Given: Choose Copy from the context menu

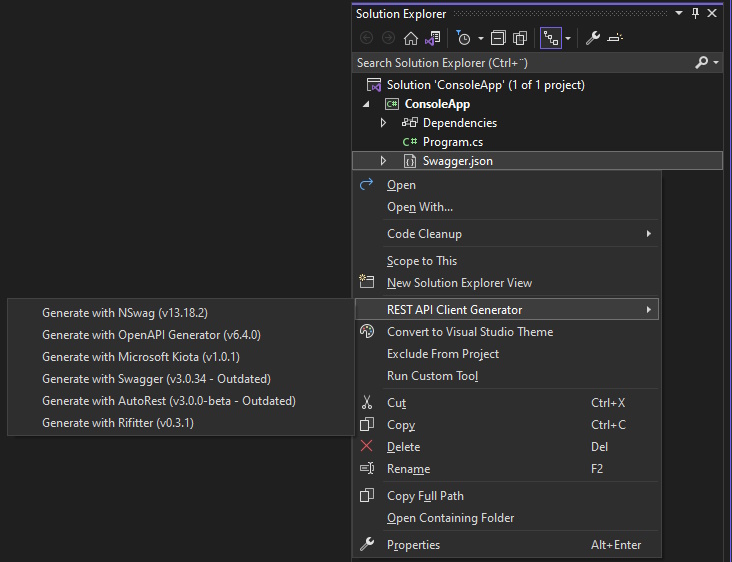Looking at the screenshot, I should pos(508,425).
